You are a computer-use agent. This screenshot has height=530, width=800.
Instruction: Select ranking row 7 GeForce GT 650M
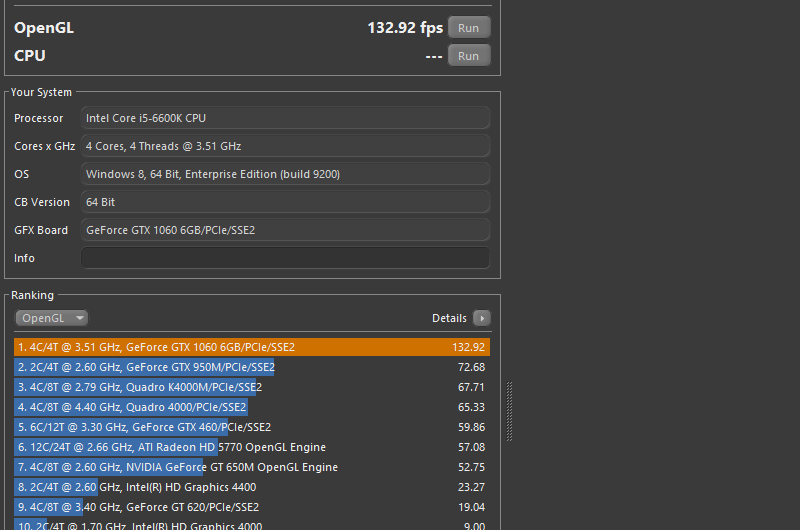coord(252,467)
